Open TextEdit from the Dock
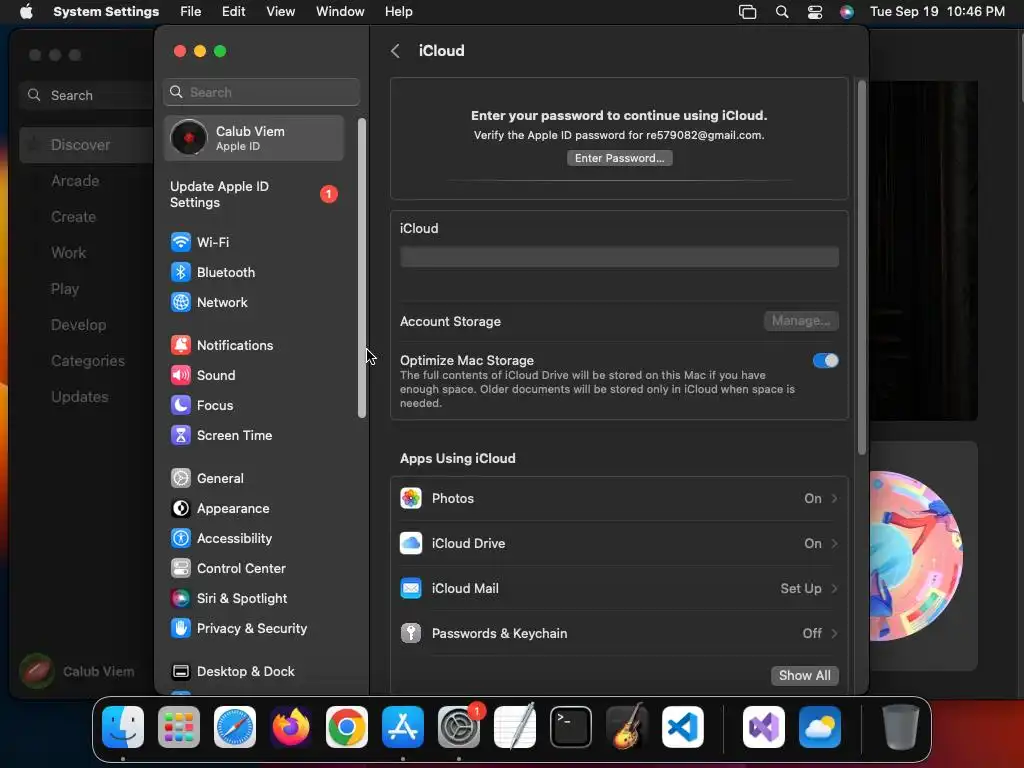 click(515, 727)
